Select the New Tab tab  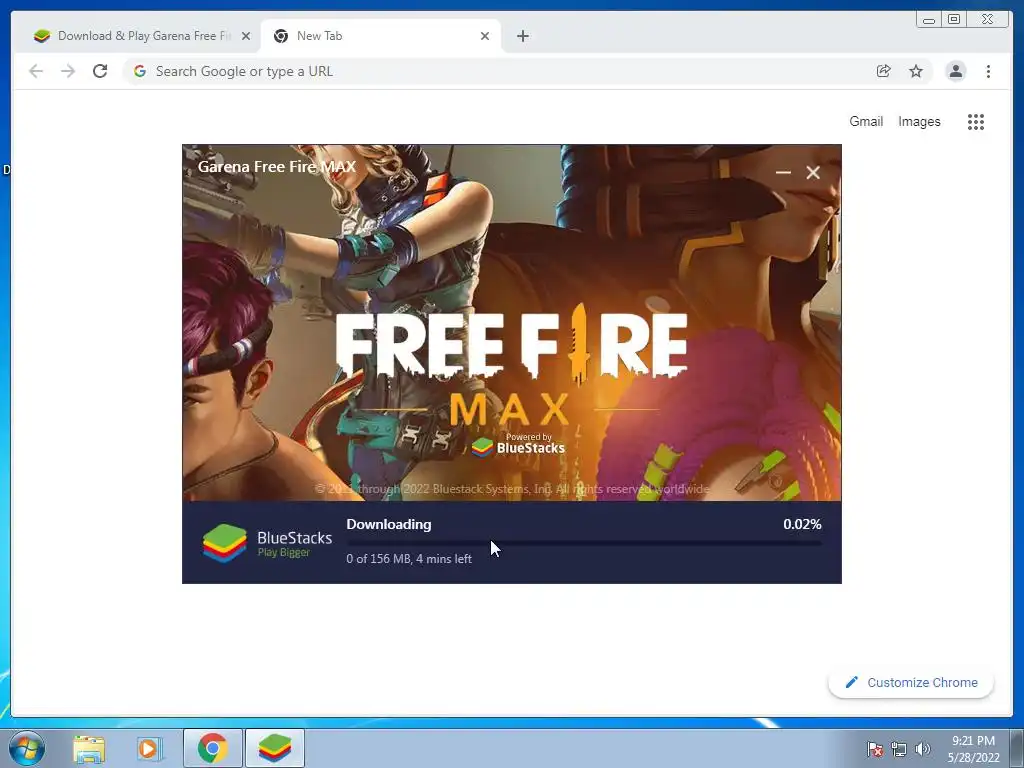381,36
